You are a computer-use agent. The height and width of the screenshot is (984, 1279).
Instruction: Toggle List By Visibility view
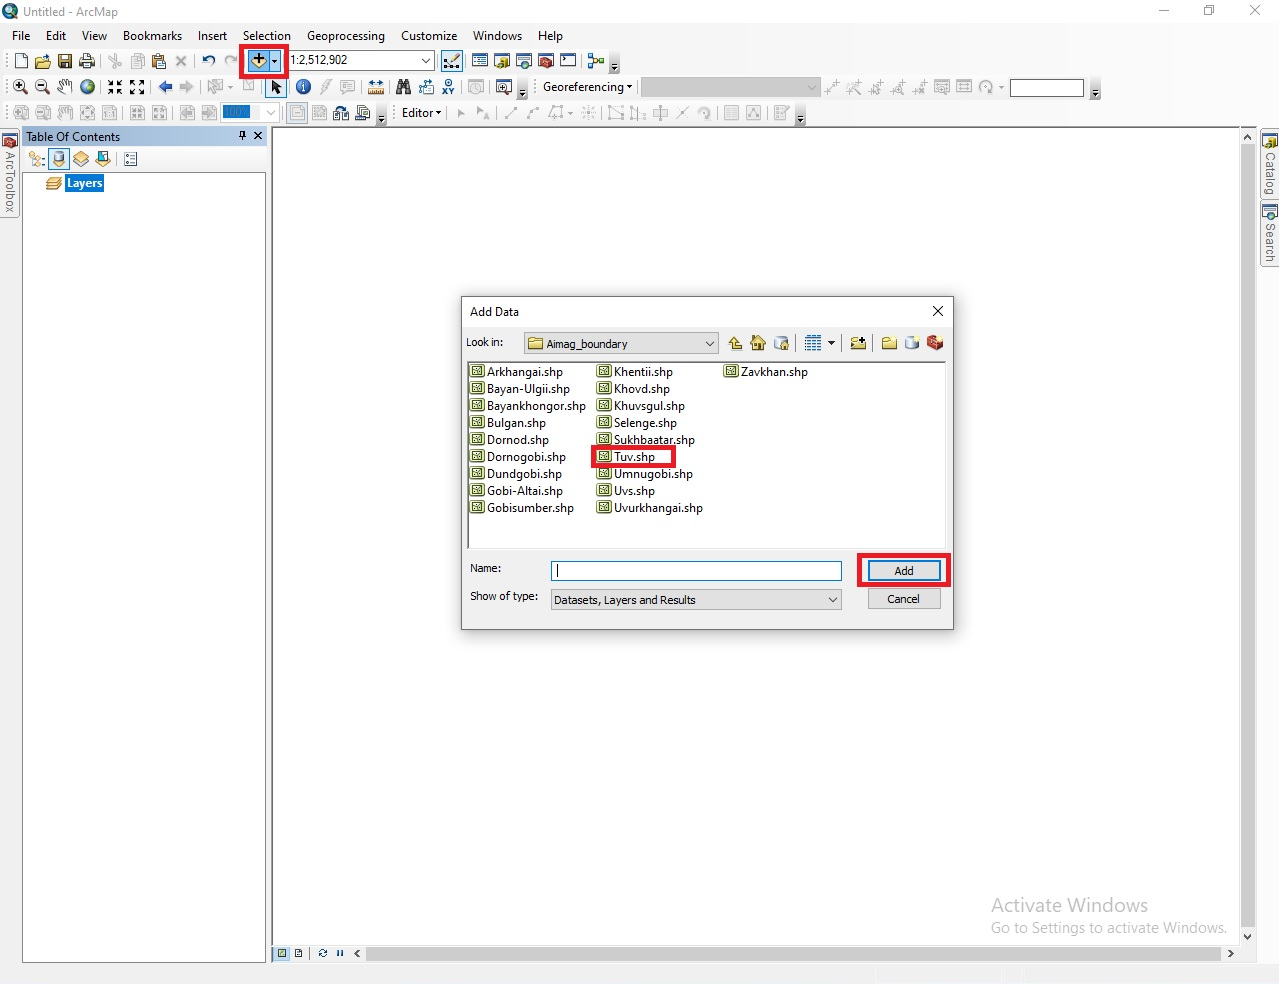point(81,159)
